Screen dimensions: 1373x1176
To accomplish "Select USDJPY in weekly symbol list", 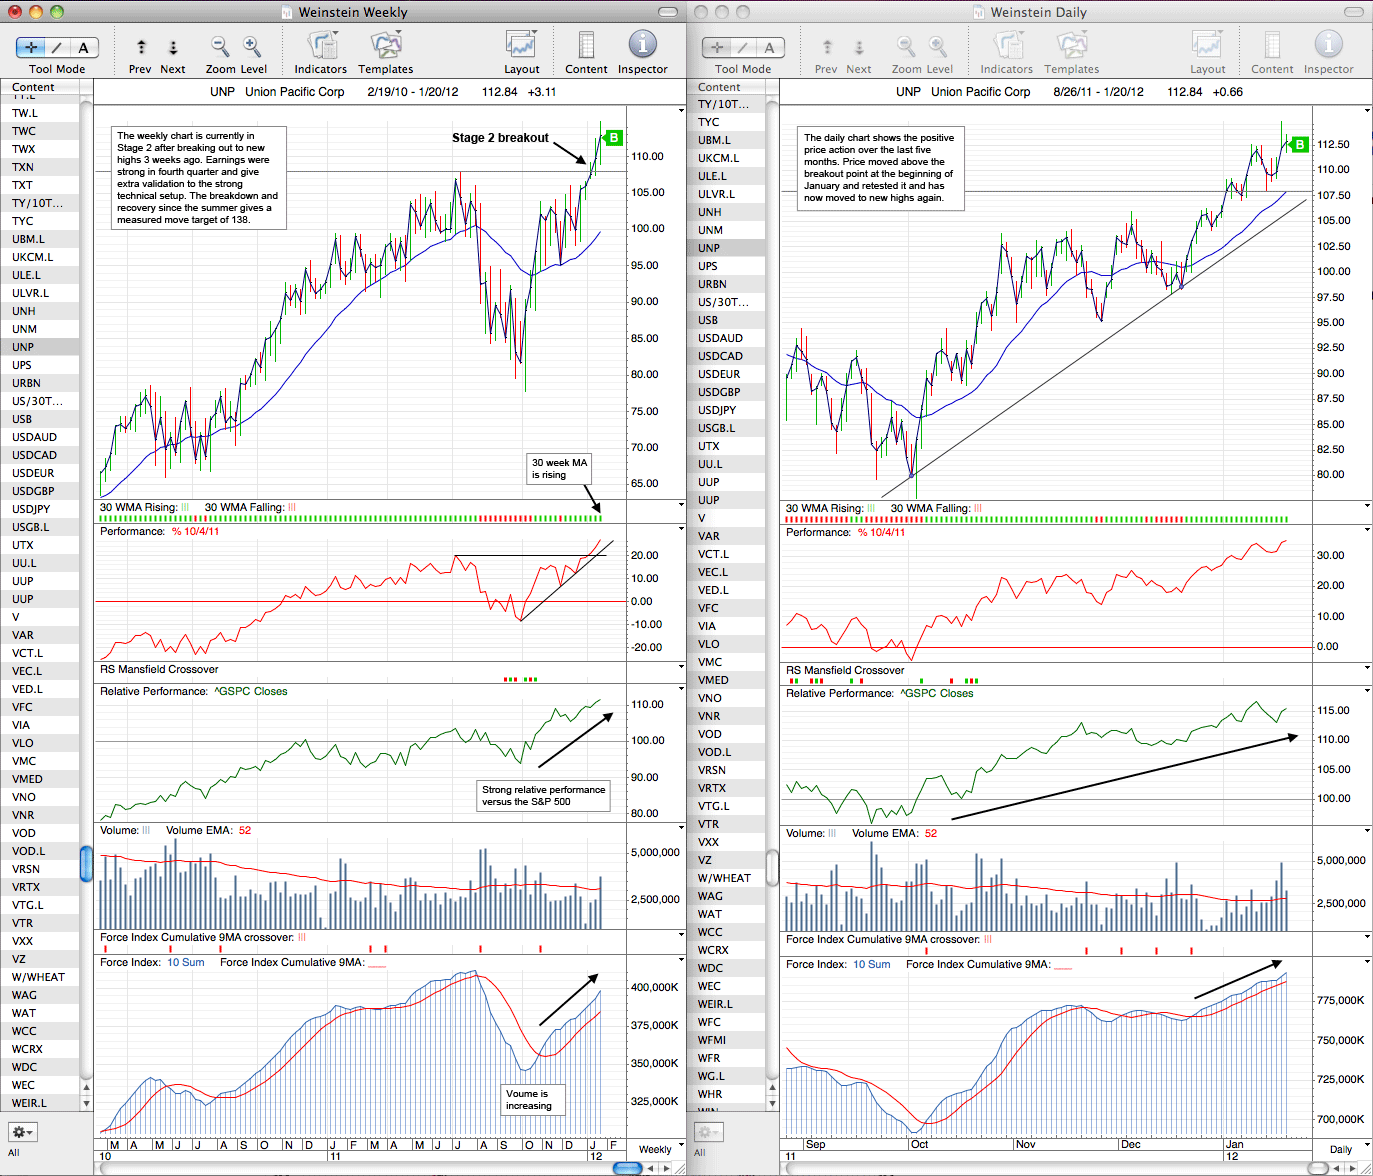I will coord(40,509).
